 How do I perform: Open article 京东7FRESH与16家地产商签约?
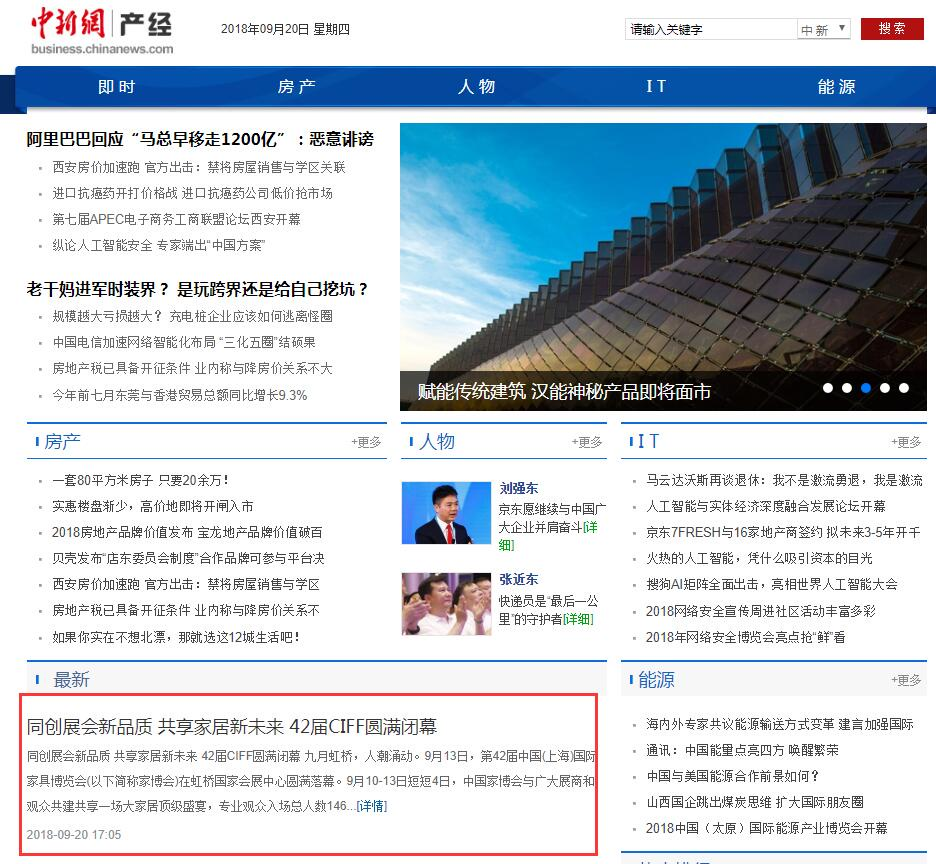pyautogui.click(x=783, y=532)
